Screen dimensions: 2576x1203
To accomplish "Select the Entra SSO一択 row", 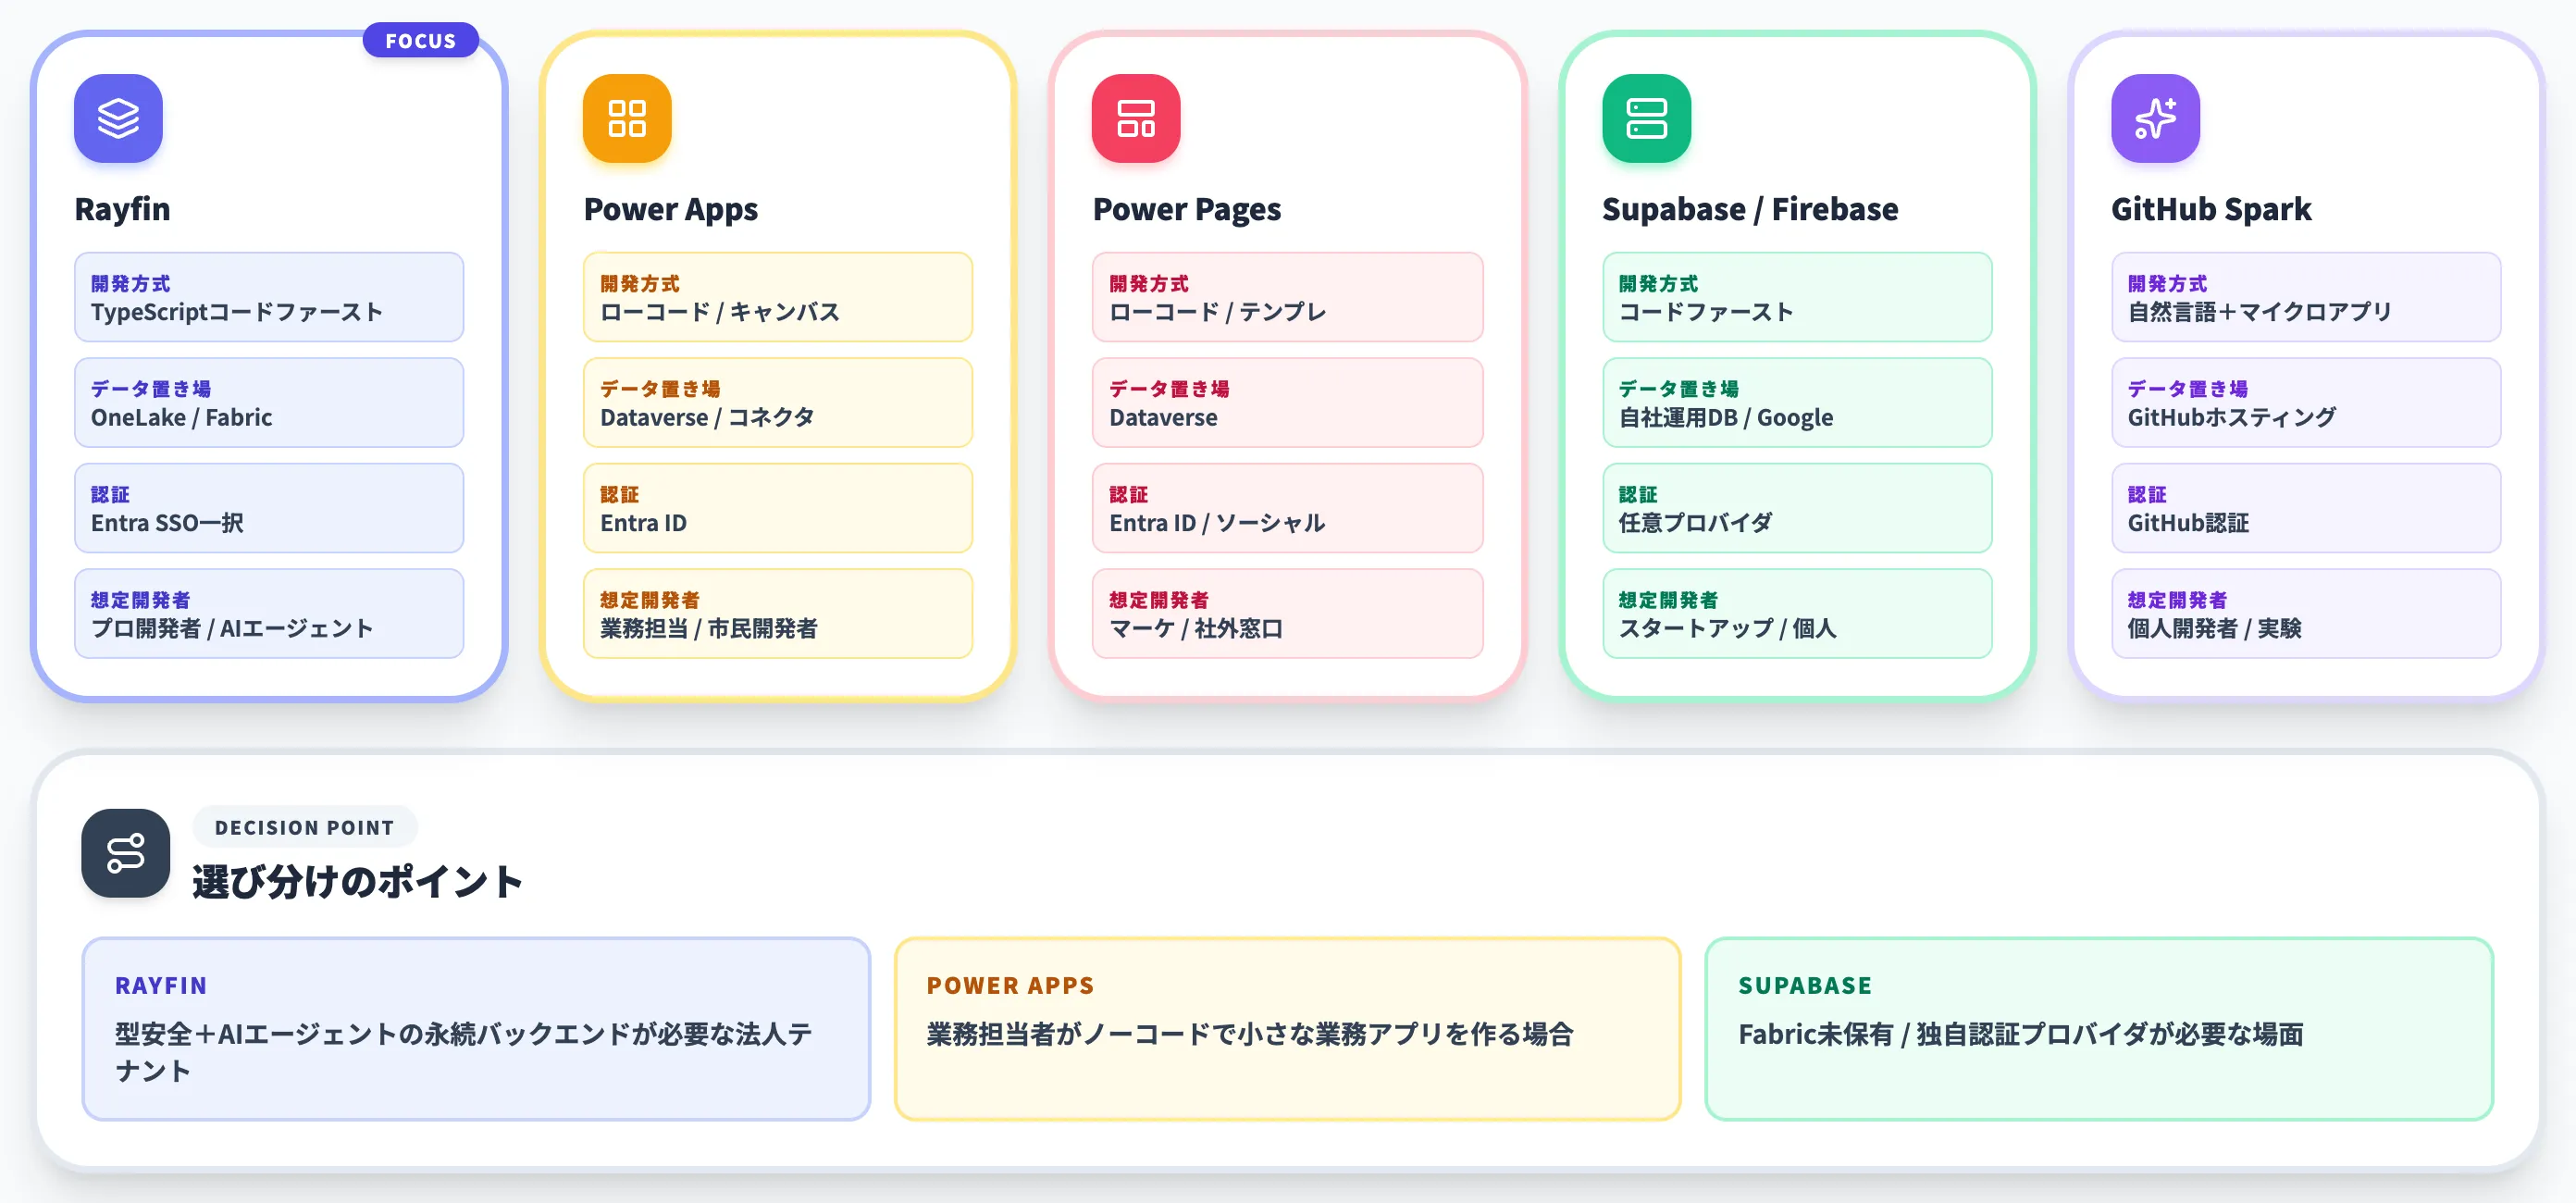I will tap(269, 508).
